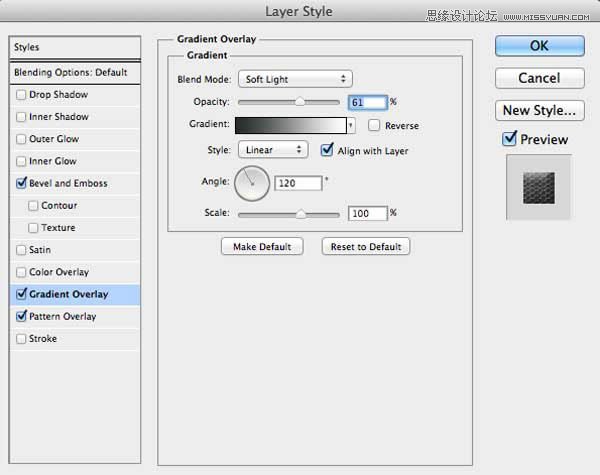Click the OK button
The width and height of the screenshot is (600, 475).
point(540,46)
